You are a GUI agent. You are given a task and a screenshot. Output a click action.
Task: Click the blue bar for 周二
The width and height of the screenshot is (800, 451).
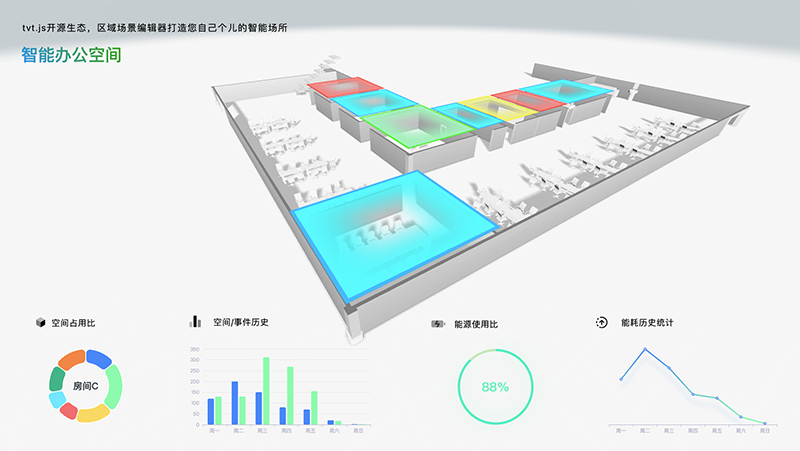(235, 403)
